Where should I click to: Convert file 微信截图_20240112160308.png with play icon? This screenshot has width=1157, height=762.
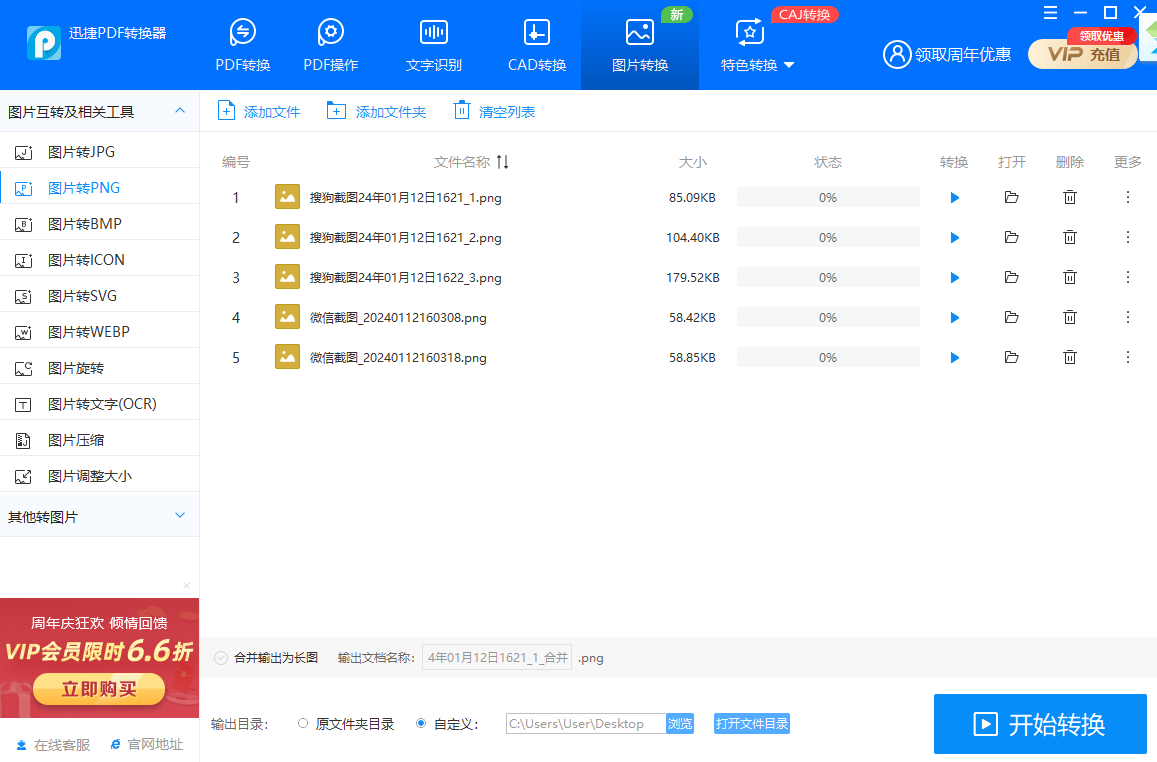pos(954,318)
